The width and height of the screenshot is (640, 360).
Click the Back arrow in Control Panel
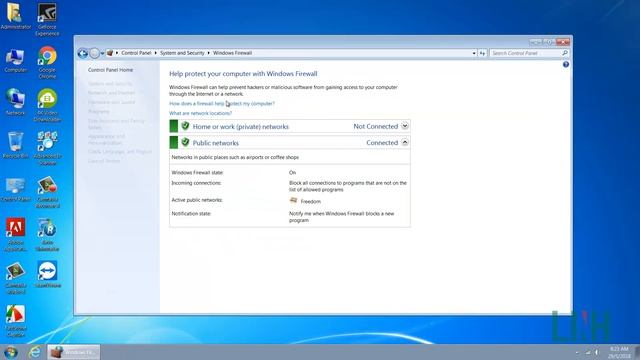tap(82, 53)
